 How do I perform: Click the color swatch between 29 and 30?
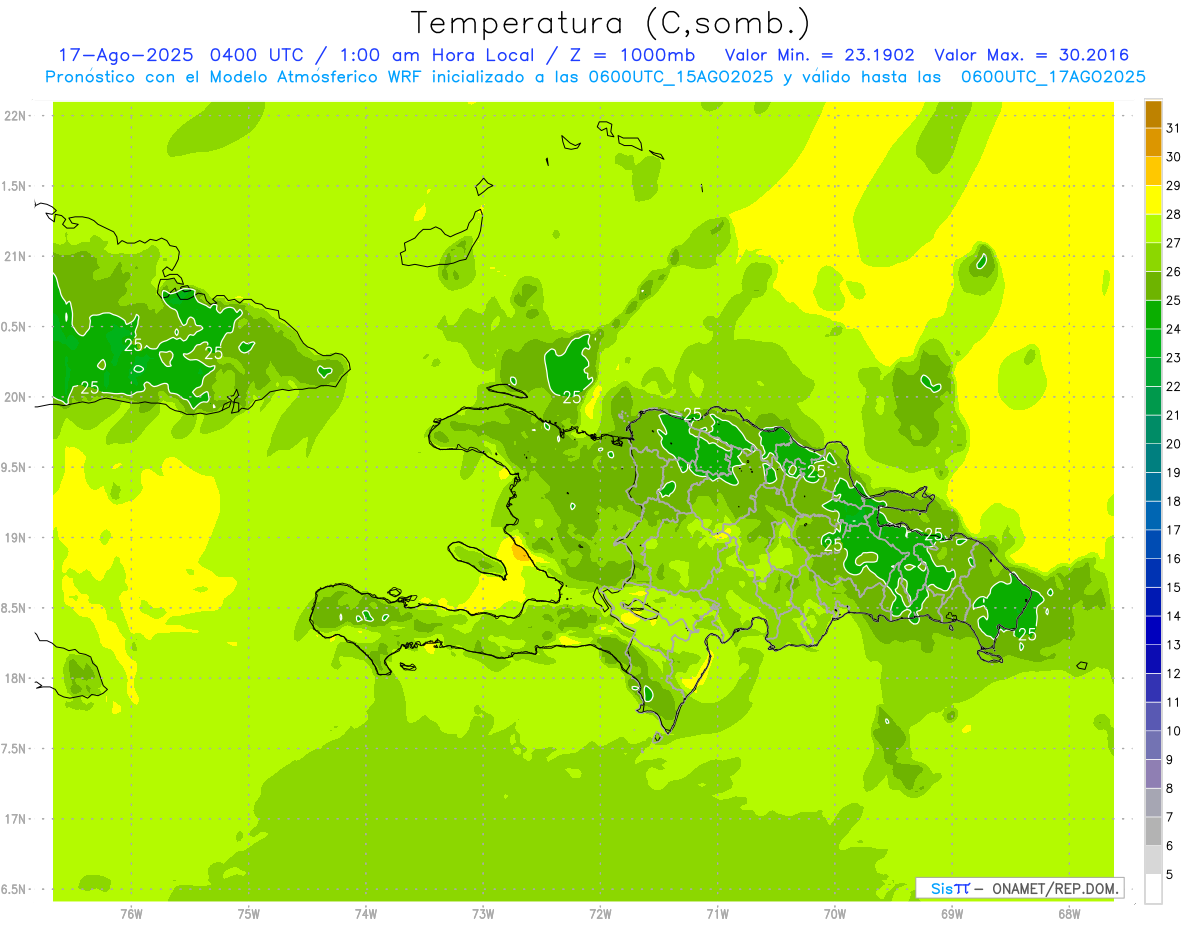tap(1153, 171)
